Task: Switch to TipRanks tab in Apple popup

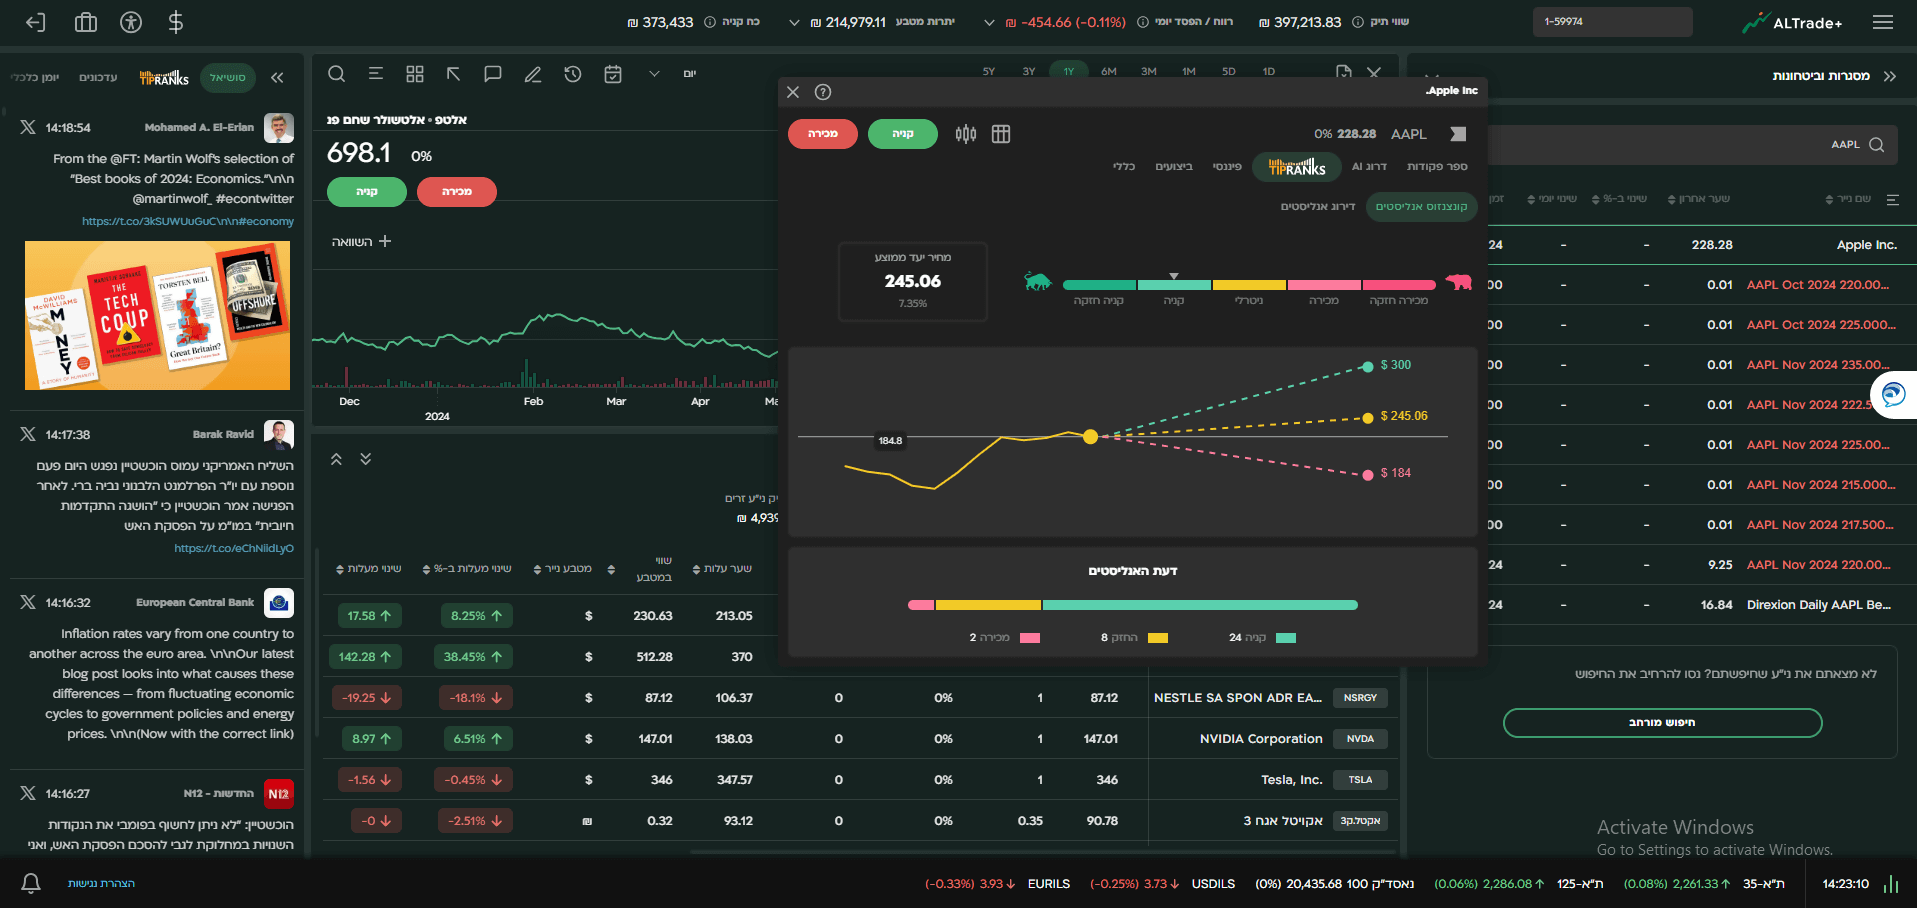Action: tap(1297, 167)
